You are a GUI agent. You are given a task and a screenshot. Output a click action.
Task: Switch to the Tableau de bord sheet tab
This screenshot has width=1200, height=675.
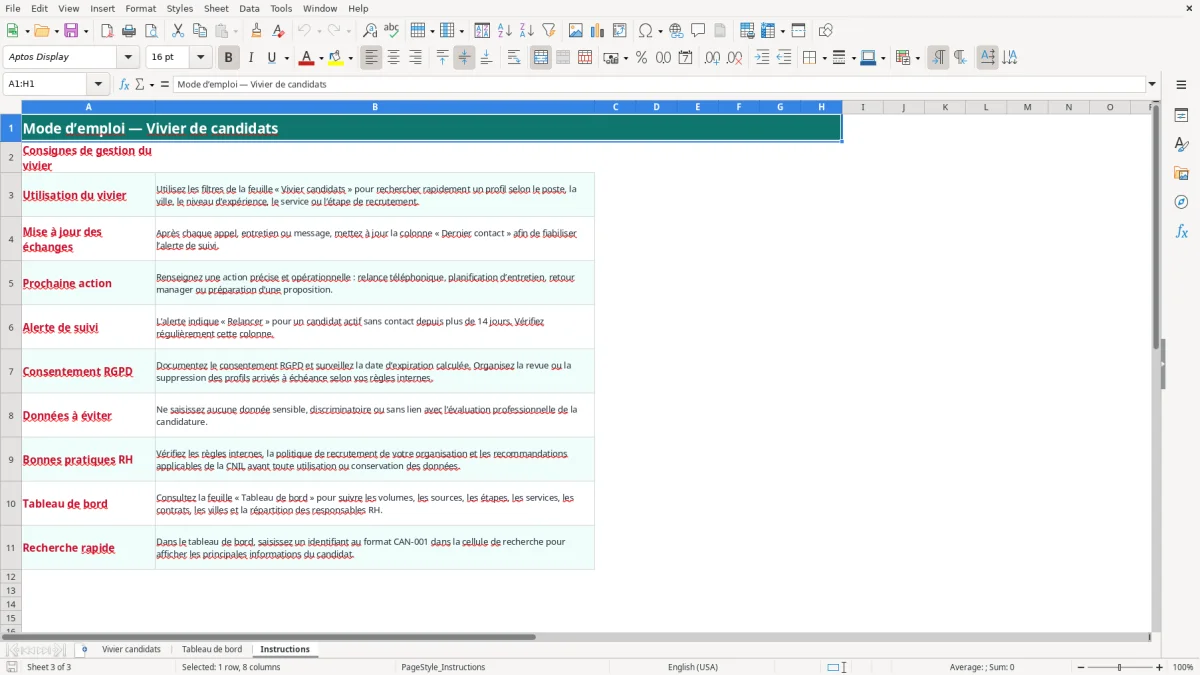[212, 650]
